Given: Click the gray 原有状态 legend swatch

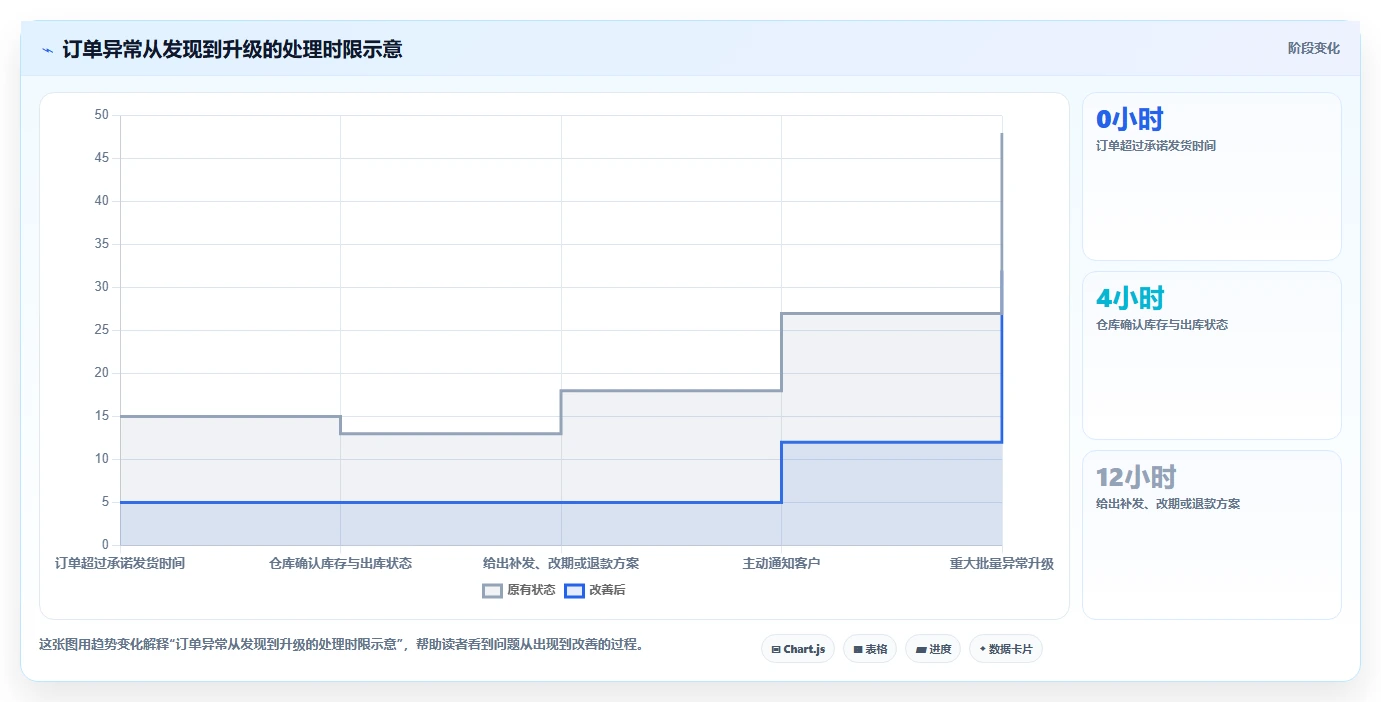Looking at the screenshot, I should coord(492,590).
